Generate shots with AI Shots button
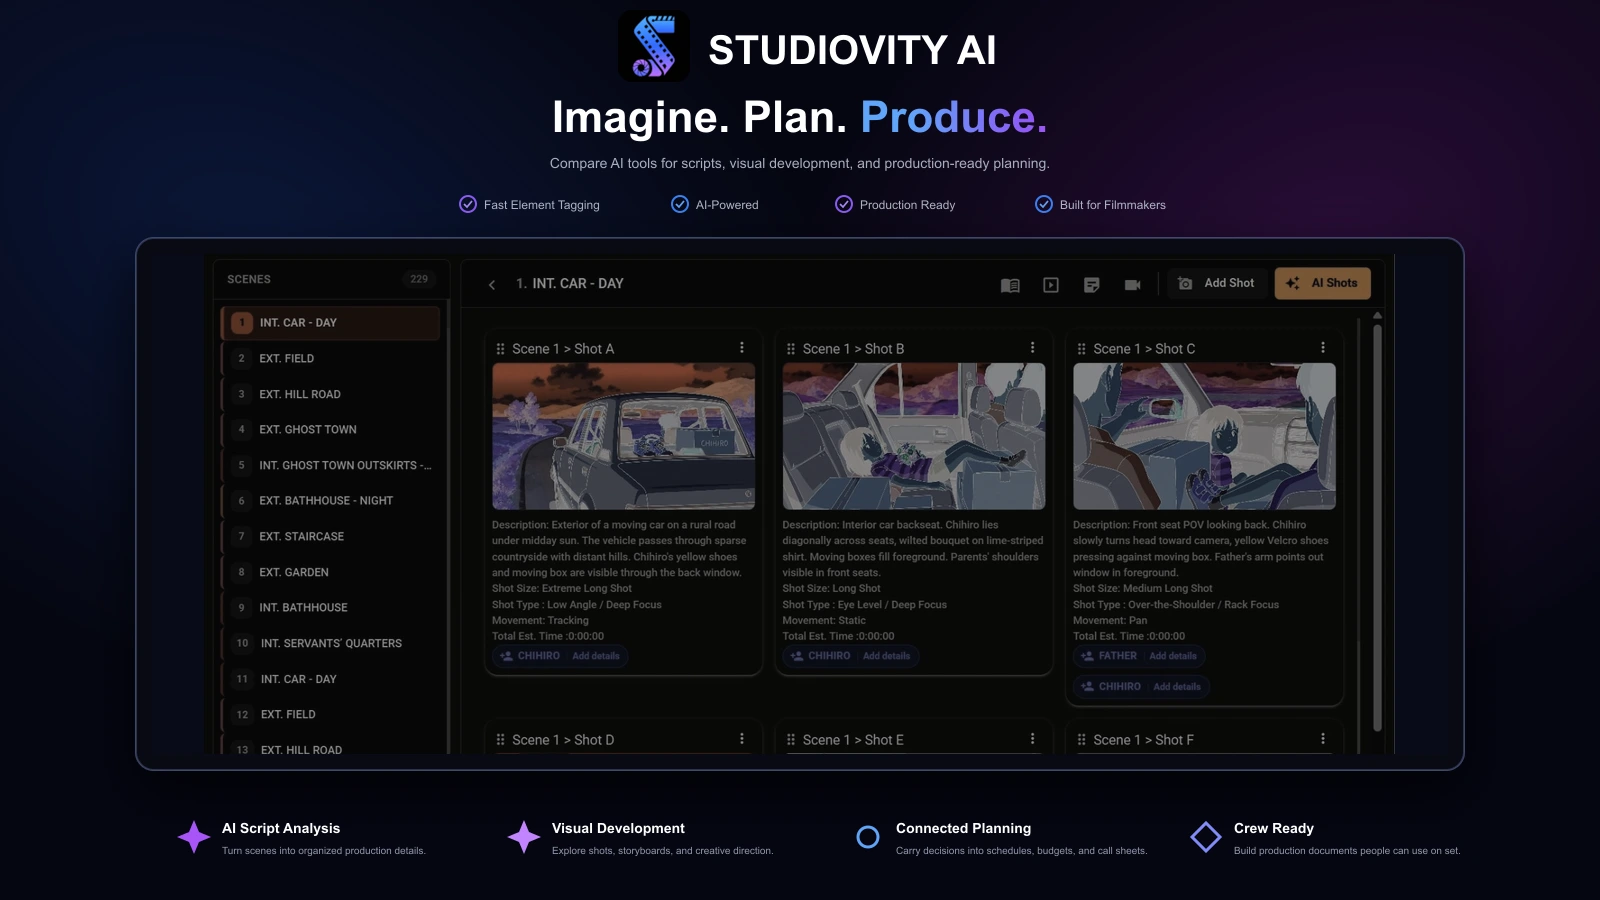Viewport: 1600px width, 900px height. (1322, 283)
